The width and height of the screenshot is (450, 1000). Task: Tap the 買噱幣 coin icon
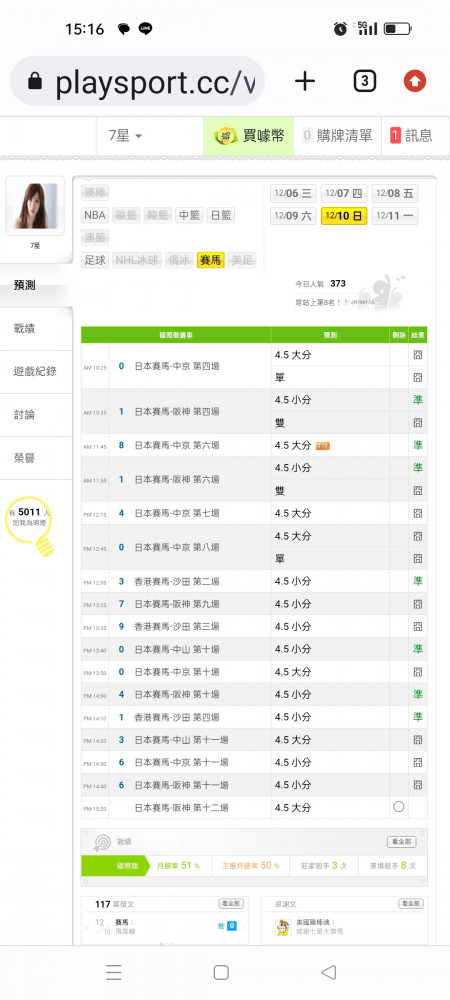point(226,135)
